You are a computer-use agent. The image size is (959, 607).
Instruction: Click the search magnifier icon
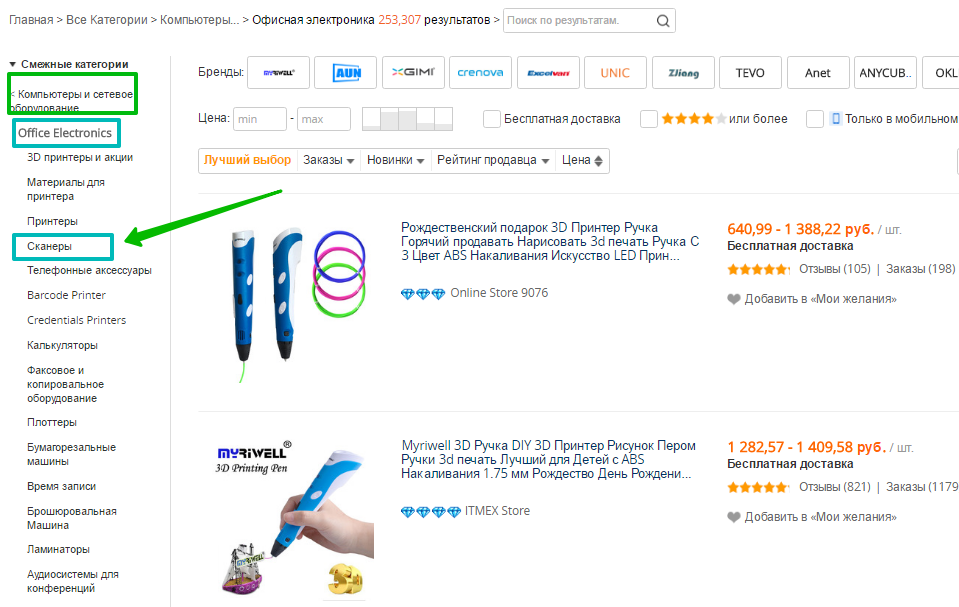coord(663,20)
